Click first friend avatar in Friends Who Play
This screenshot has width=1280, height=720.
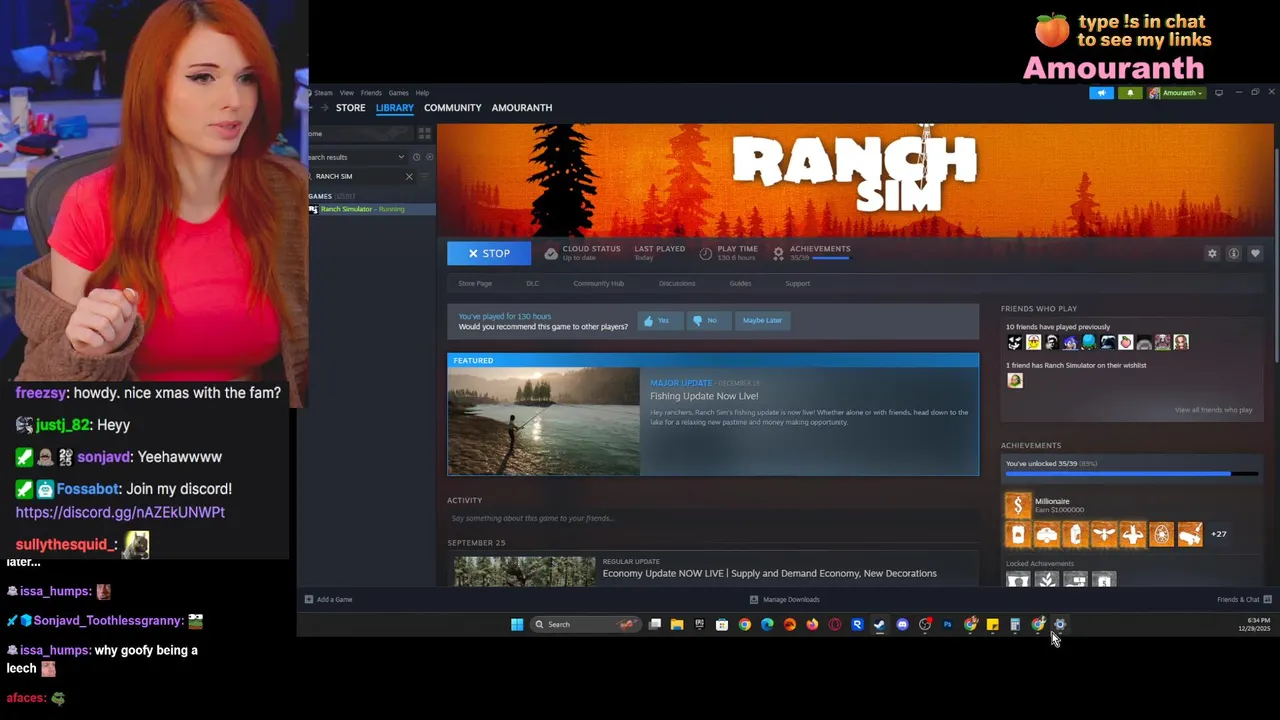(1015, 342)
